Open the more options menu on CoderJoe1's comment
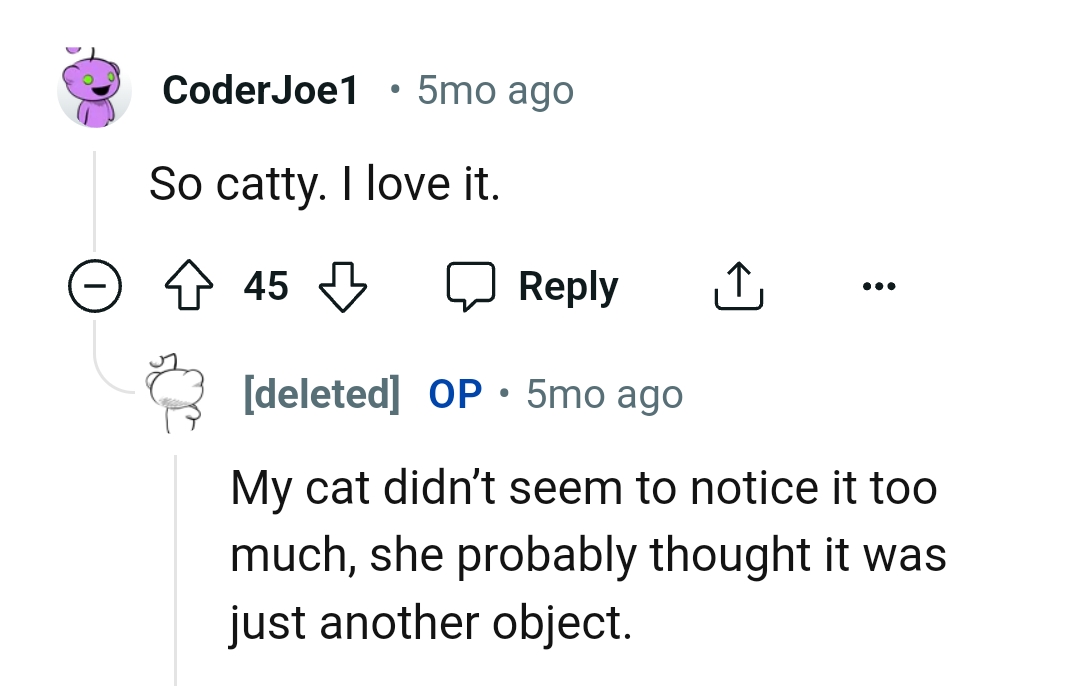 pyautogui.click(x=879, y=285)
